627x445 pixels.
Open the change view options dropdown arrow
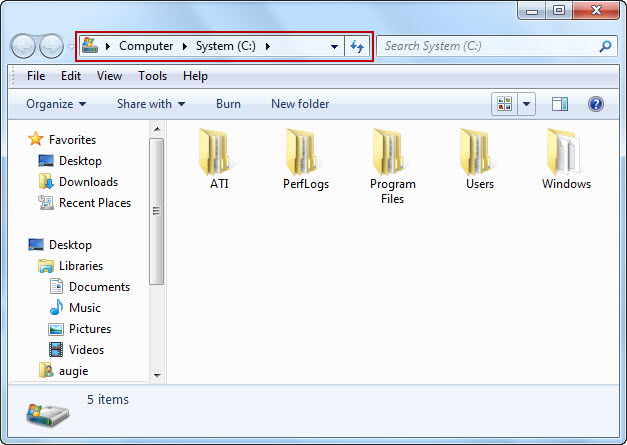(527, 104)
